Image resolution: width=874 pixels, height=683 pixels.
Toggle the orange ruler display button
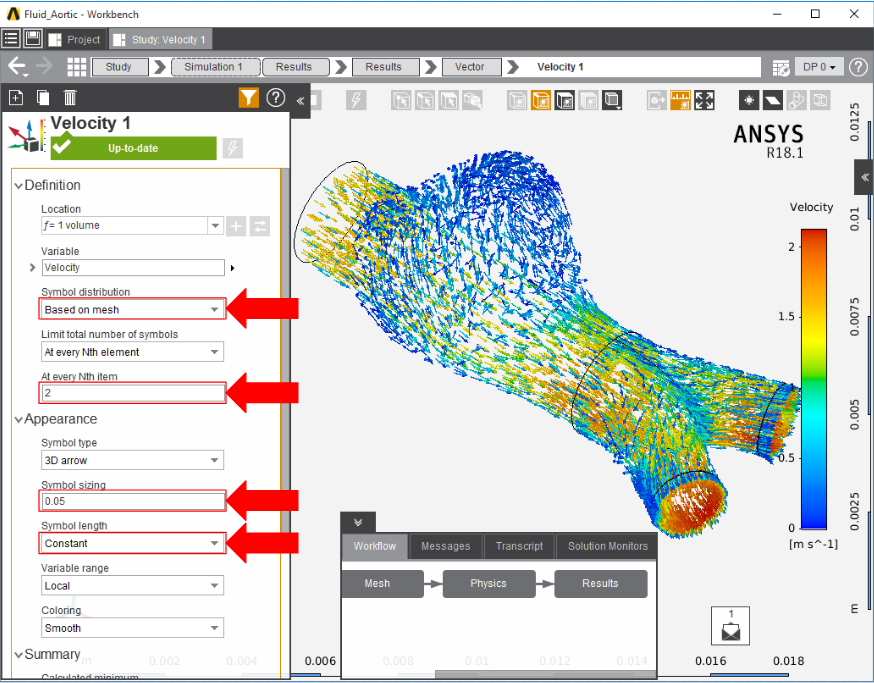pos(681,100)
